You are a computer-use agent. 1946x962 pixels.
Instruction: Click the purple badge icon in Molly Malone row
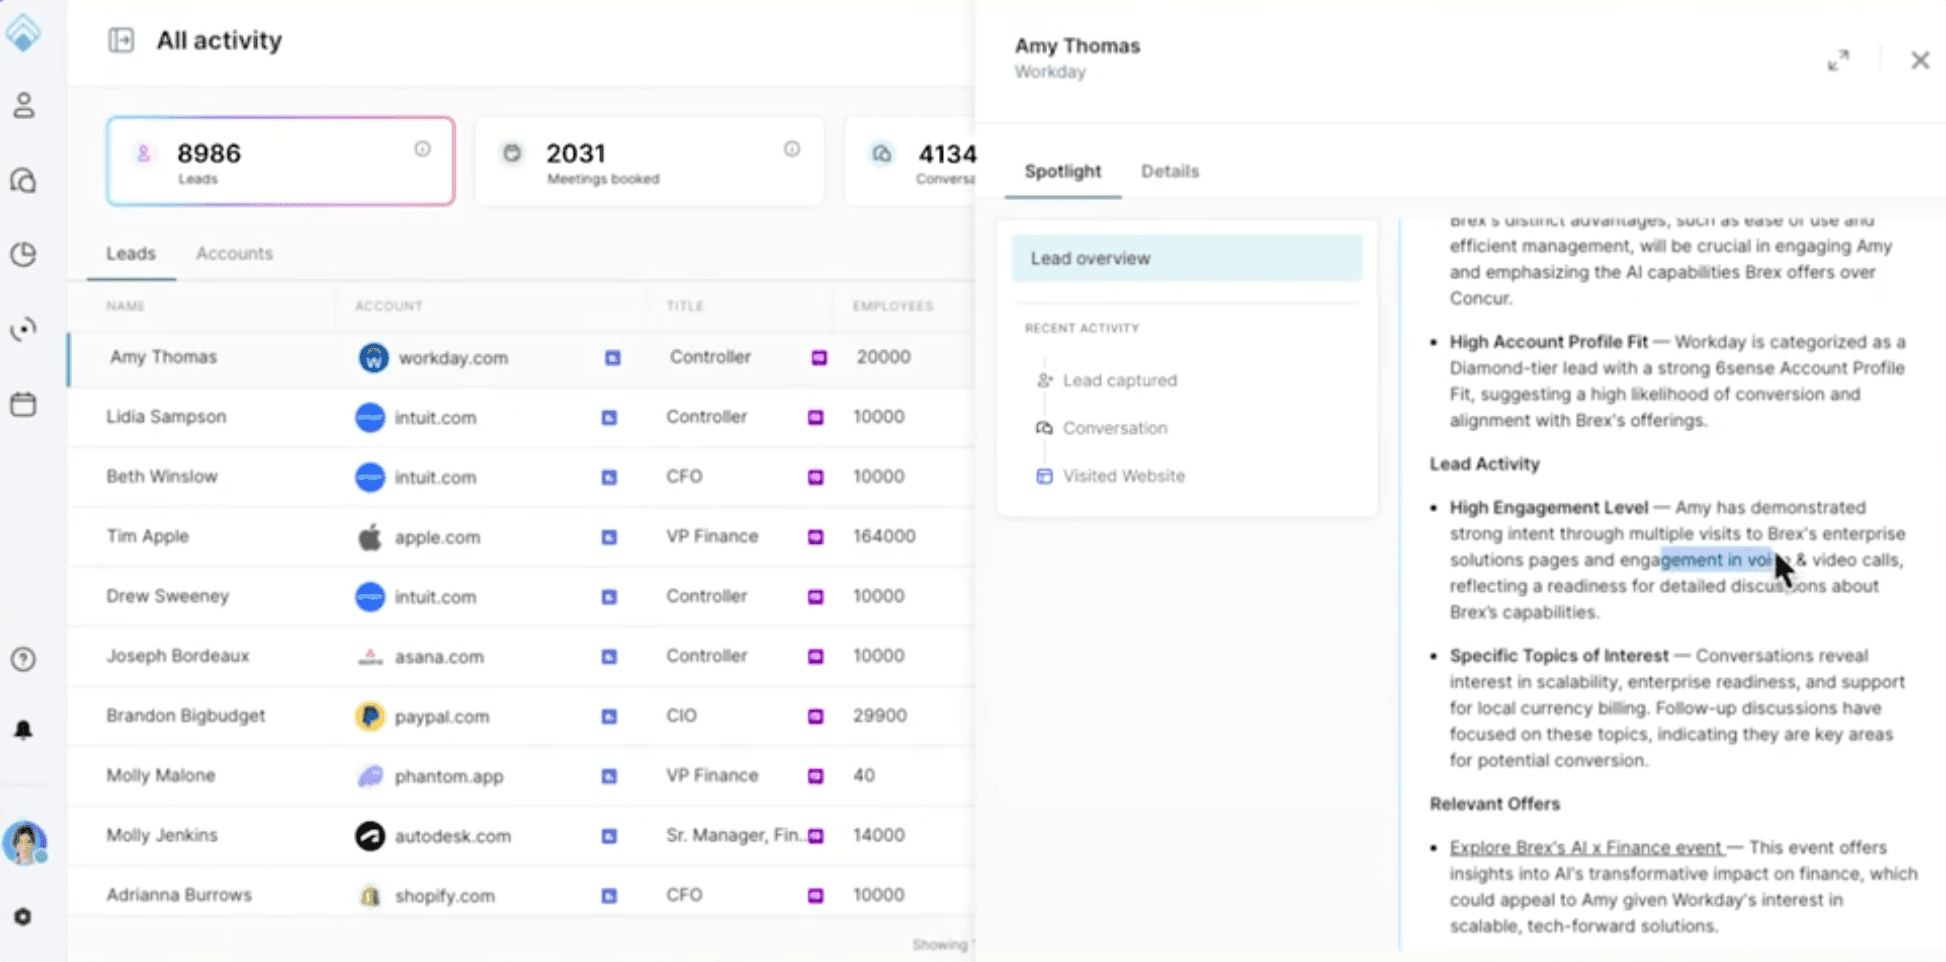pyautogui.click(x=816, y=776)
